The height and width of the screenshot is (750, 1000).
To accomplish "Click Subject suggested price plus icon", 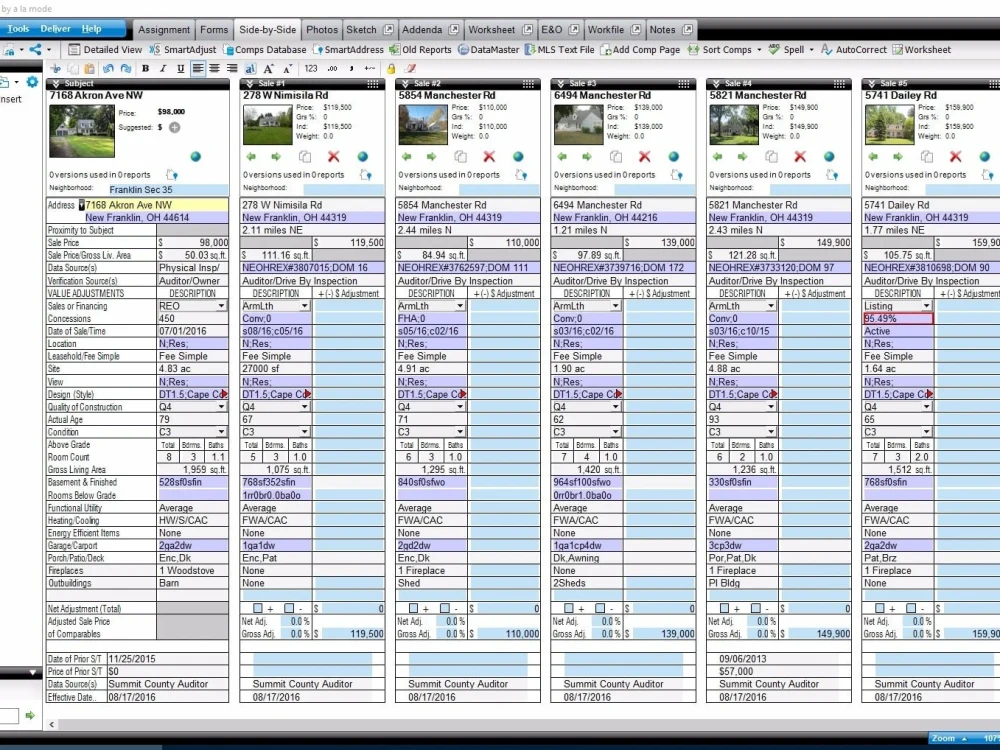I will tap(174, 127).
